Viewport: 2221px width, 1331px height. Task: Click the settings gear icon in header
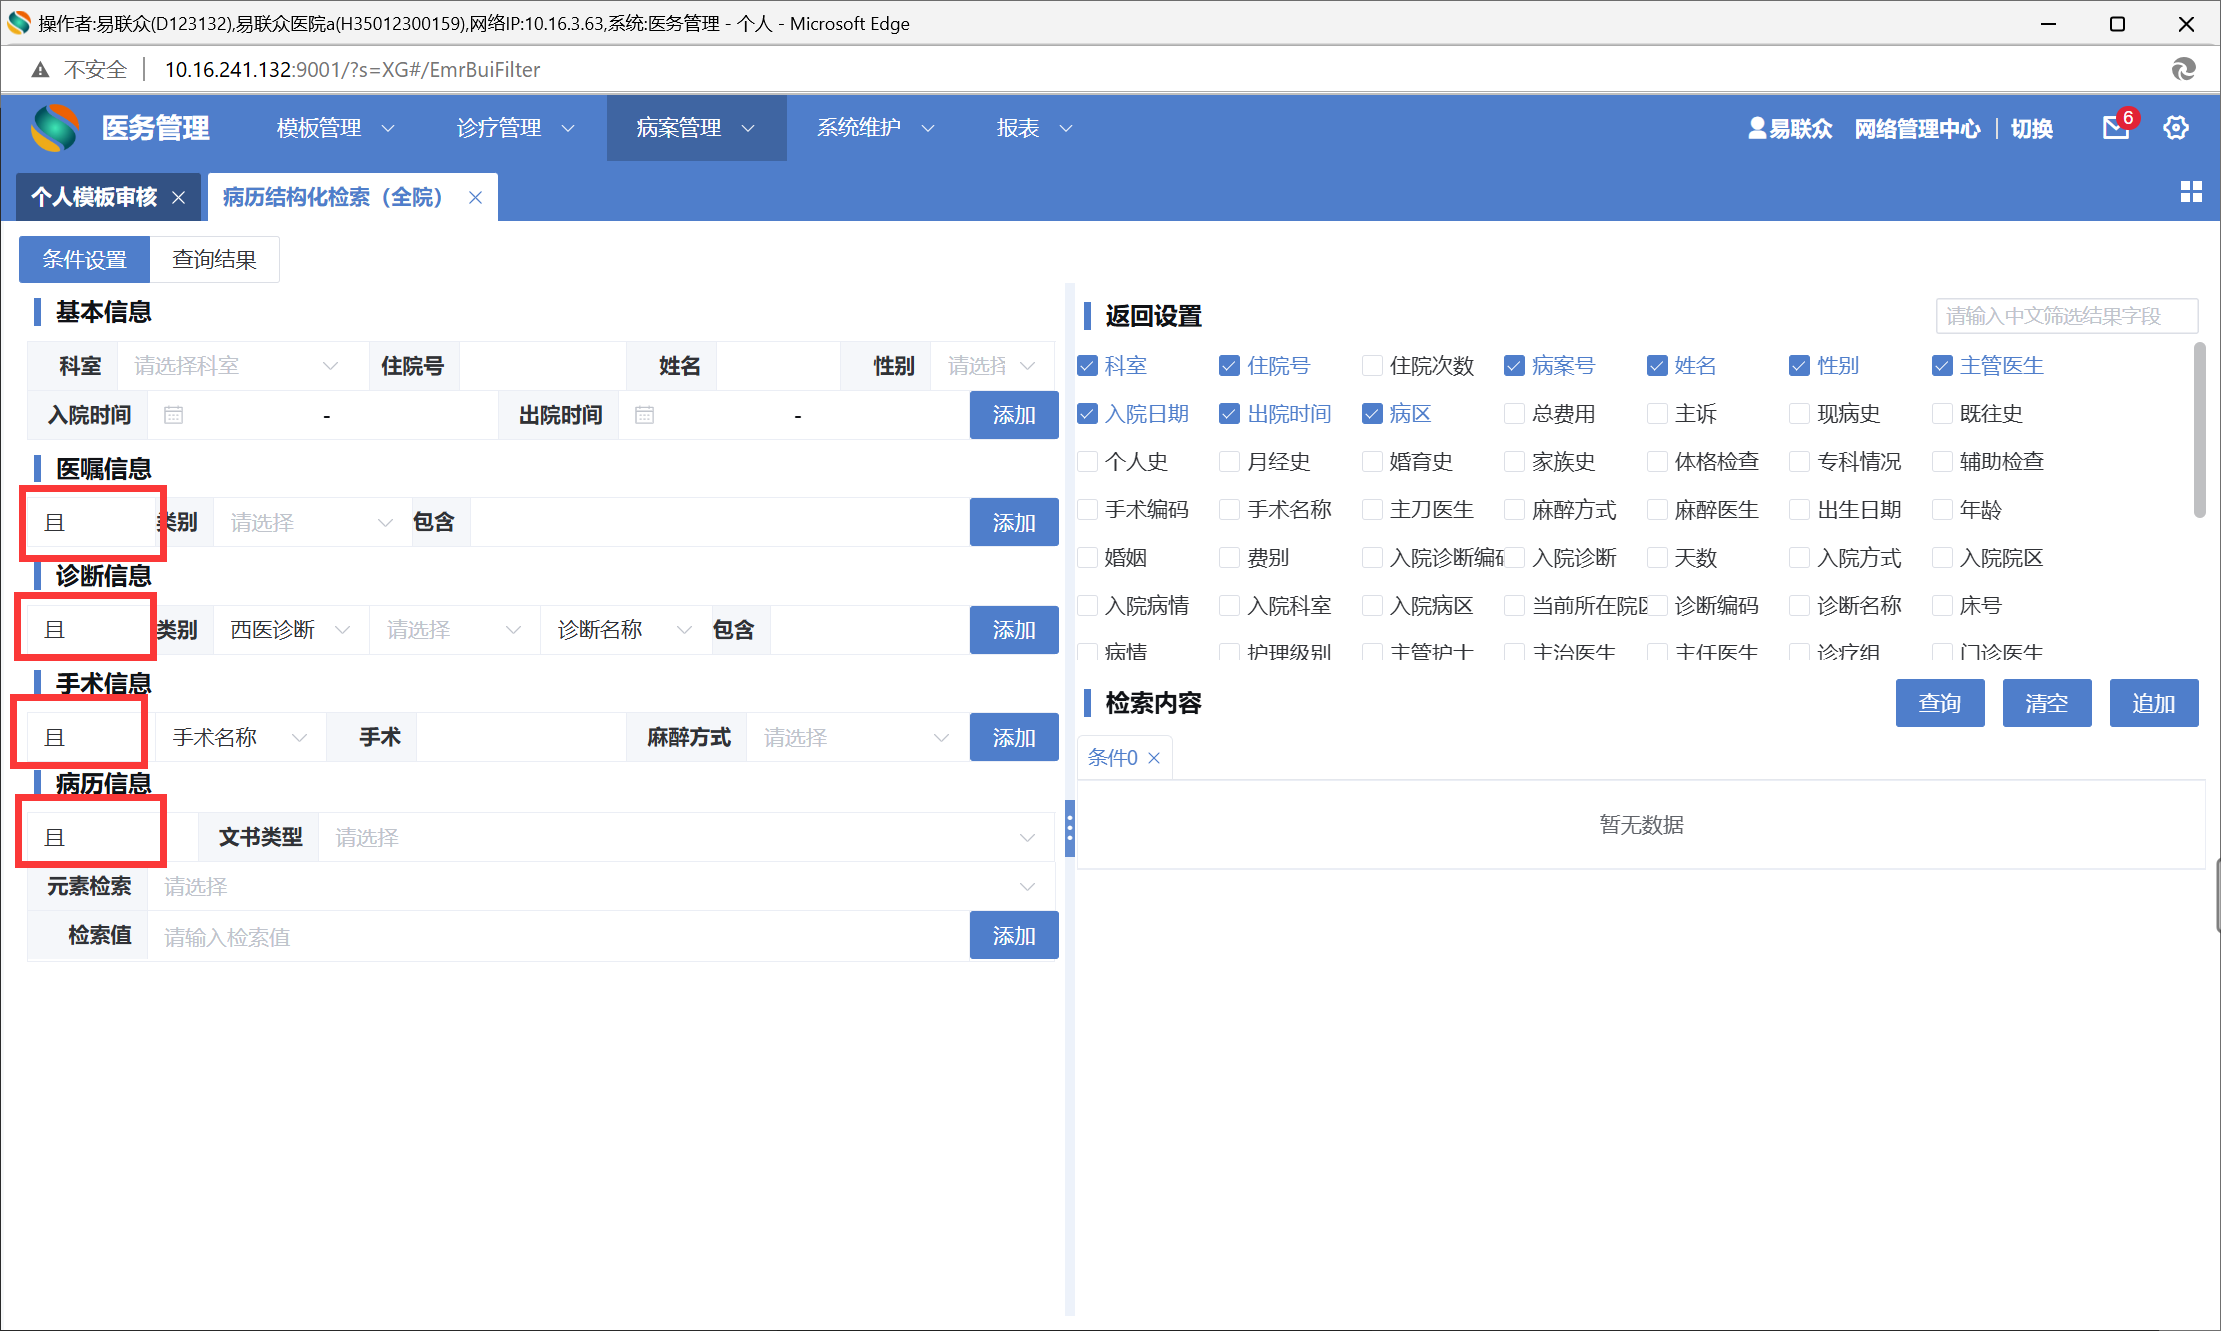(2176, 128)
